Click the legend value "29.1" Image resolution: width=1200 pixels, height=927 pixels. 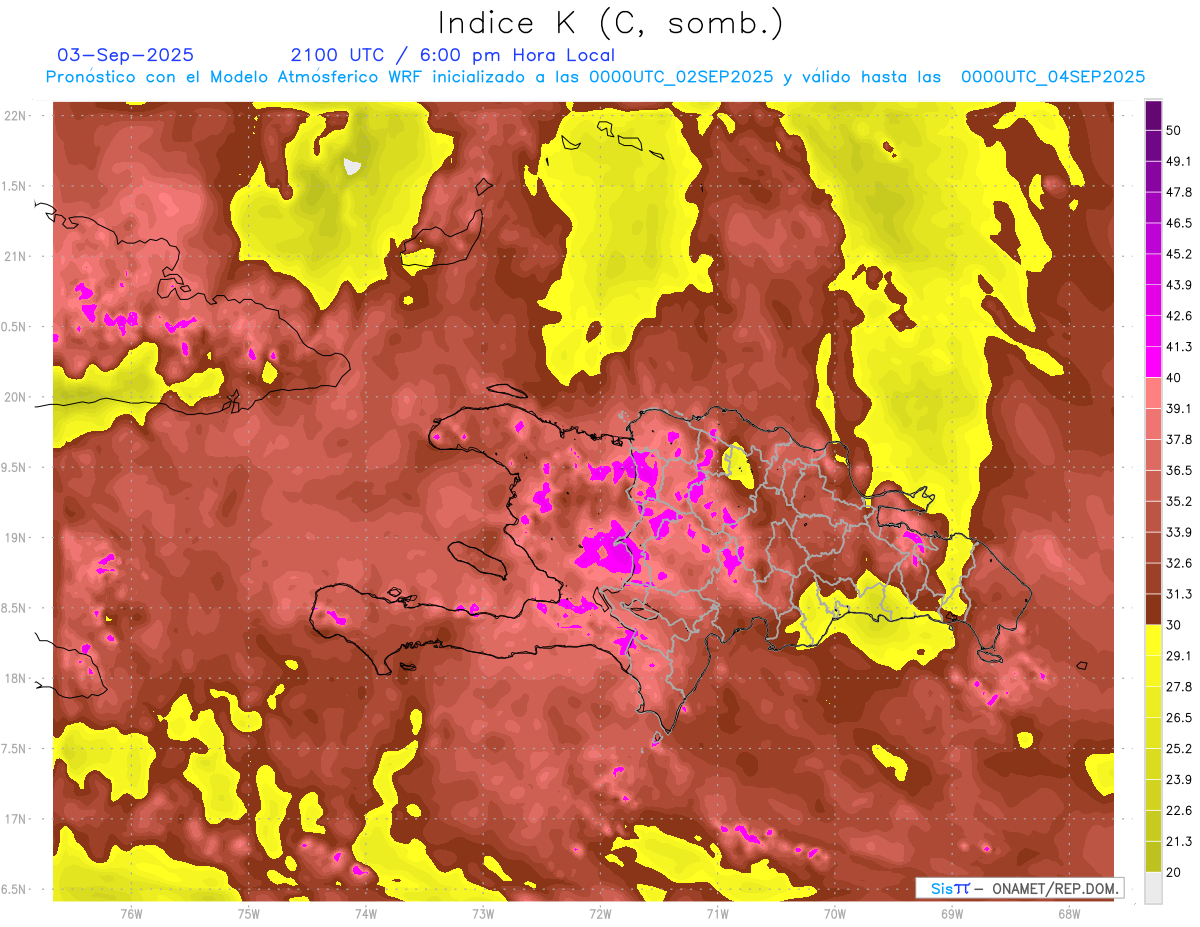click(x=1177, y=656)
